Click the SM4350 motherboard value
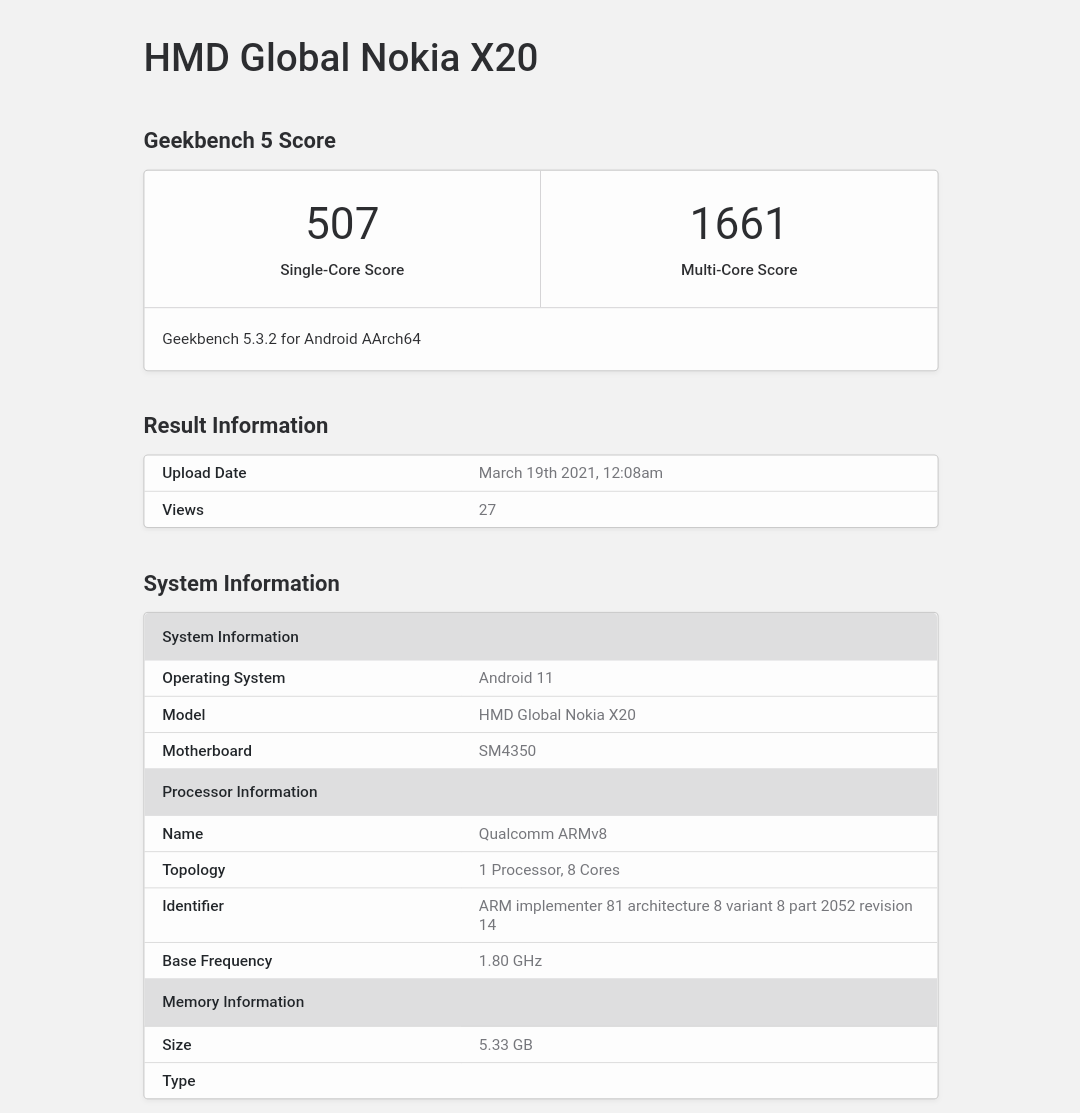Image resolution: width=1080 pixels, height=1113 pixels. [507, 751]
